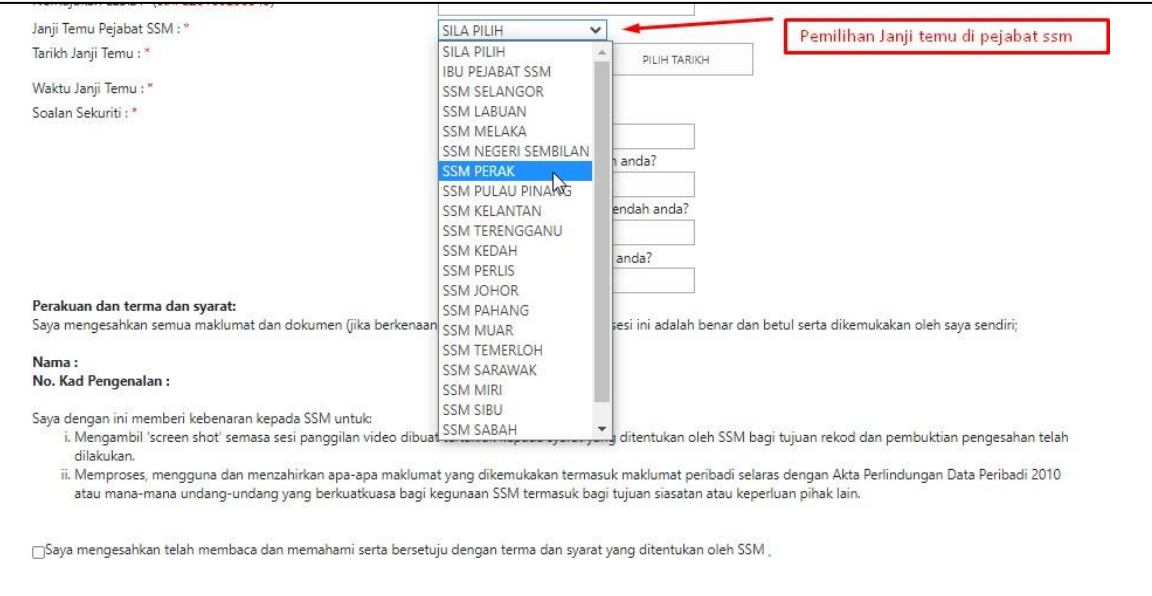Pick SSM LABUAN from the dropdown
Image resolution: width=1152 pixels, height=596 pixels.
tap(516, 112)
